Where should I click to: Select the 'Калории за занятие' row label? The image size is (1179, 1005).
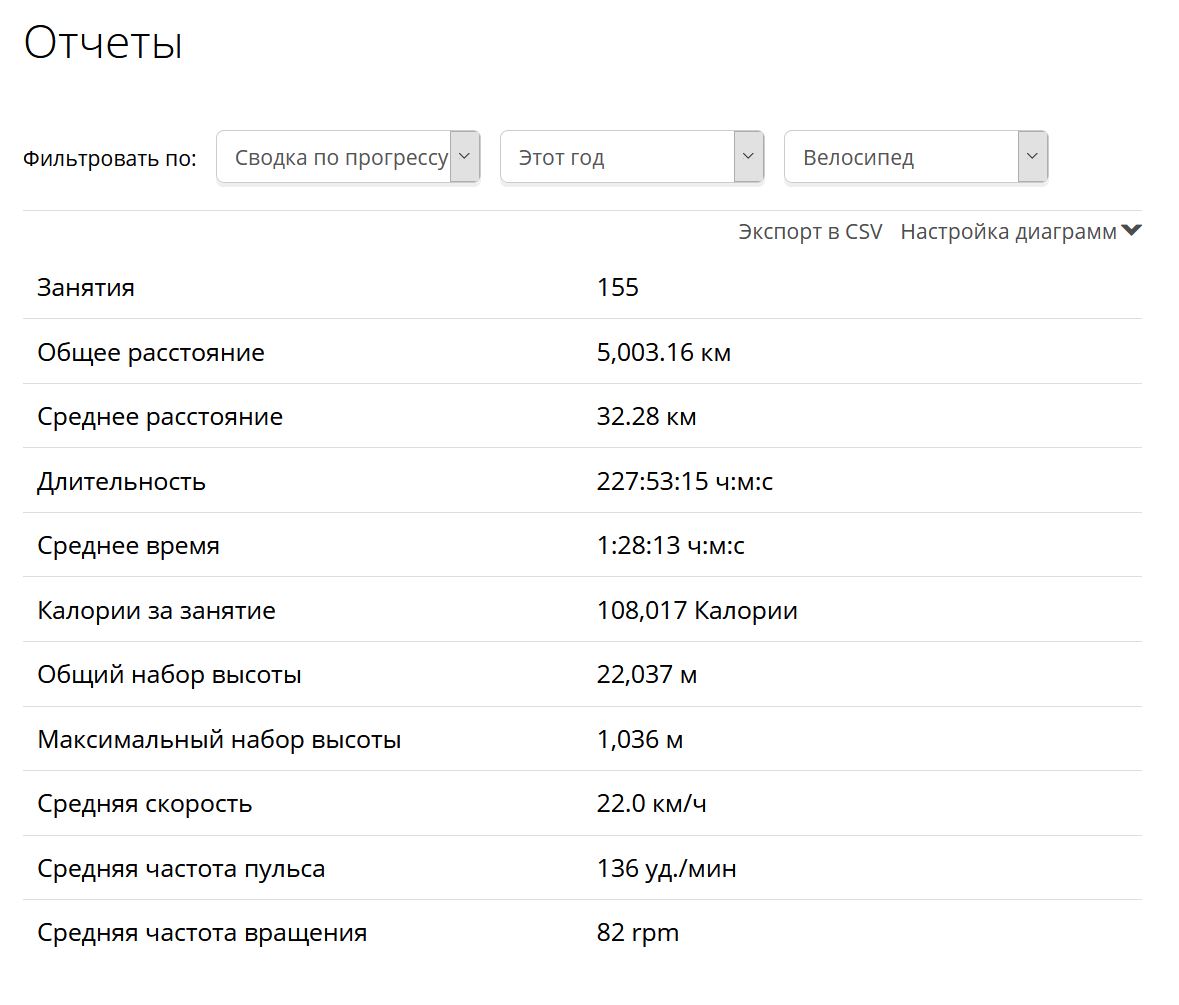pos(156,611)
